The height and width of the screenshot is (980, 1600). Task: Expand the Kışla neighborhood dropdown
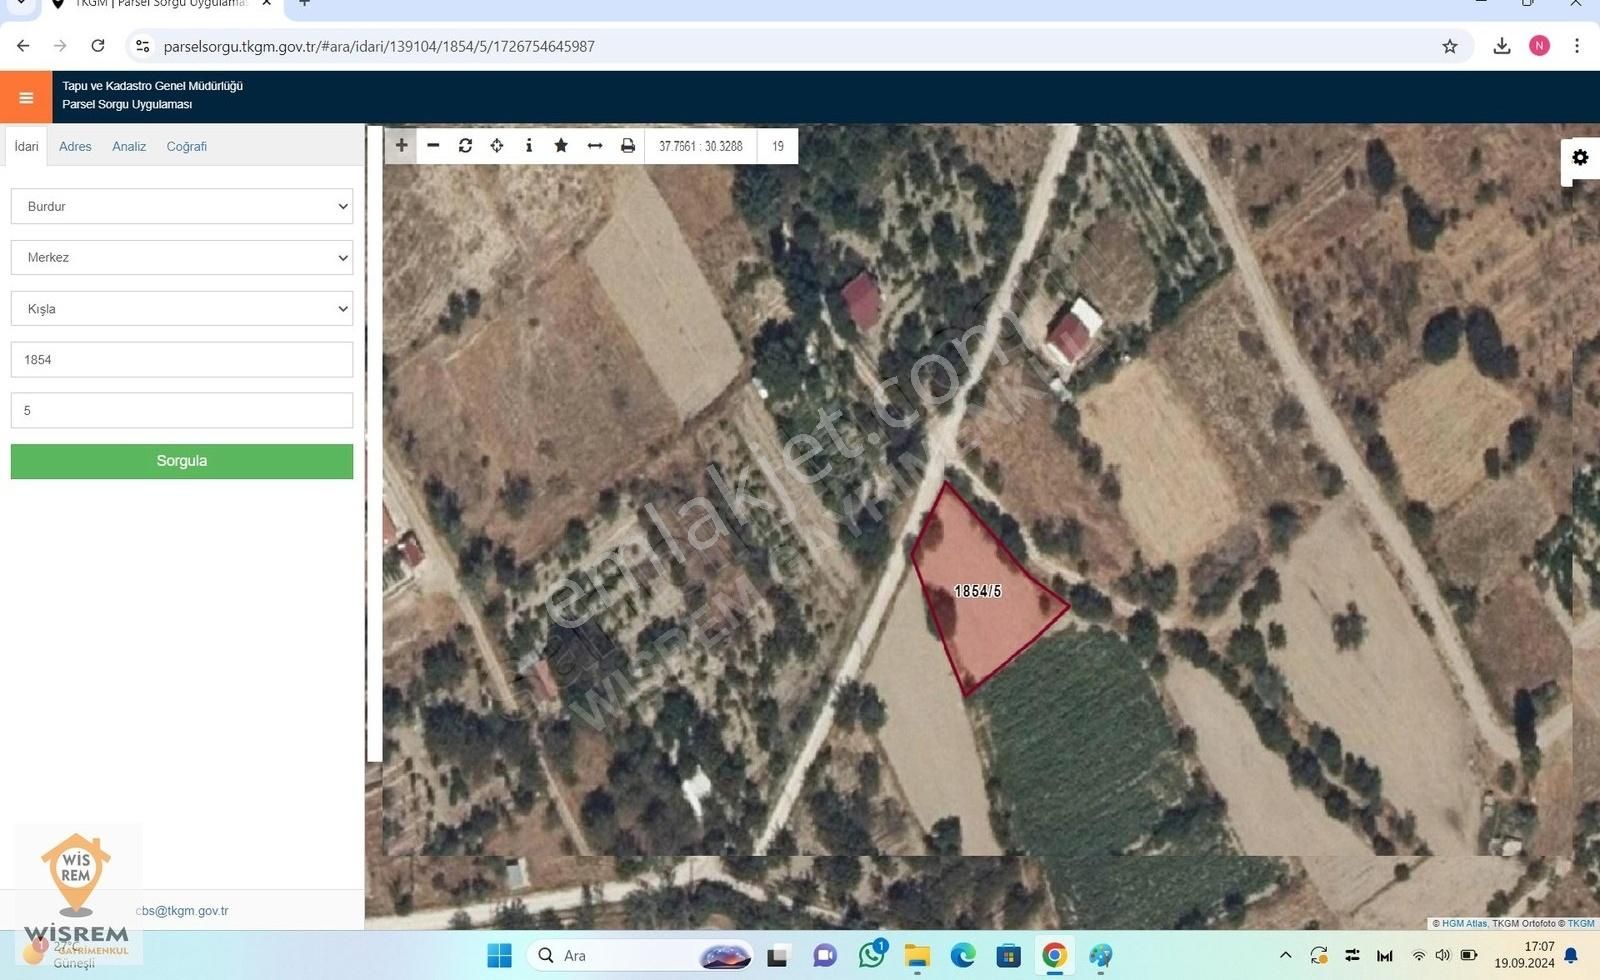point(181,309)
